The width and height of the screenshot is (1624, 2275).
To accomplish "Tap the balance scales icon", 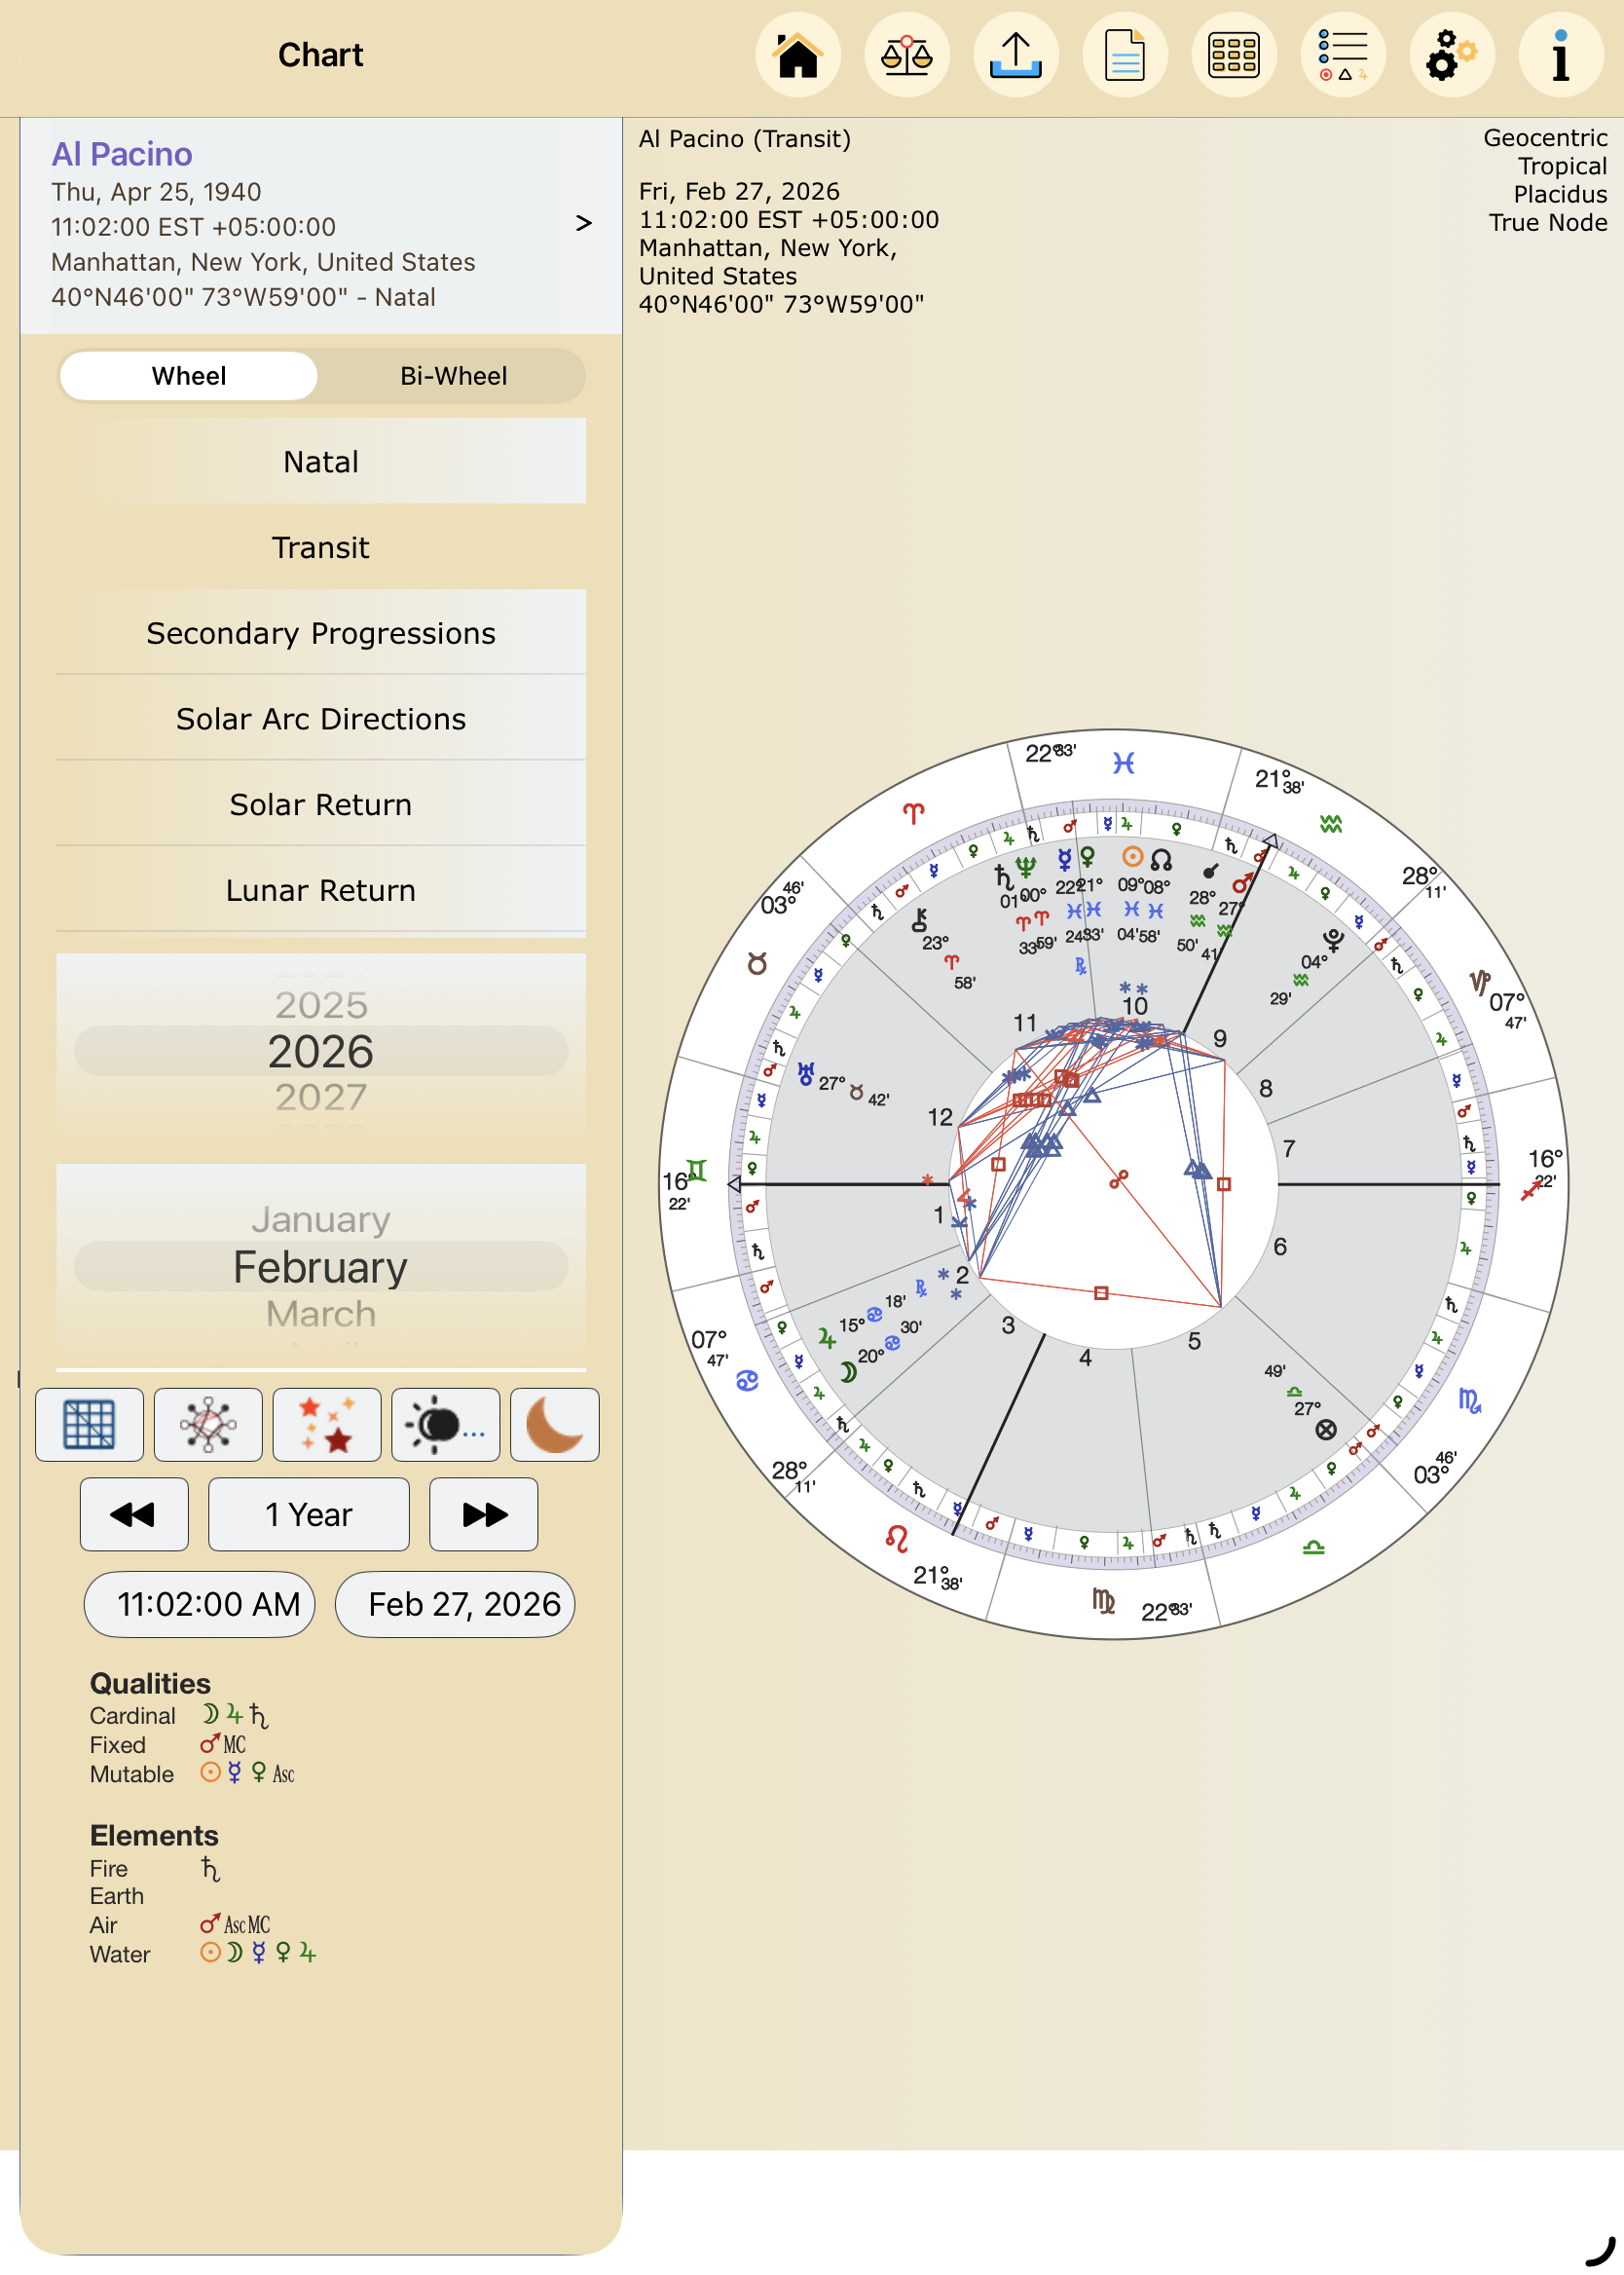I will click(906, 56).
